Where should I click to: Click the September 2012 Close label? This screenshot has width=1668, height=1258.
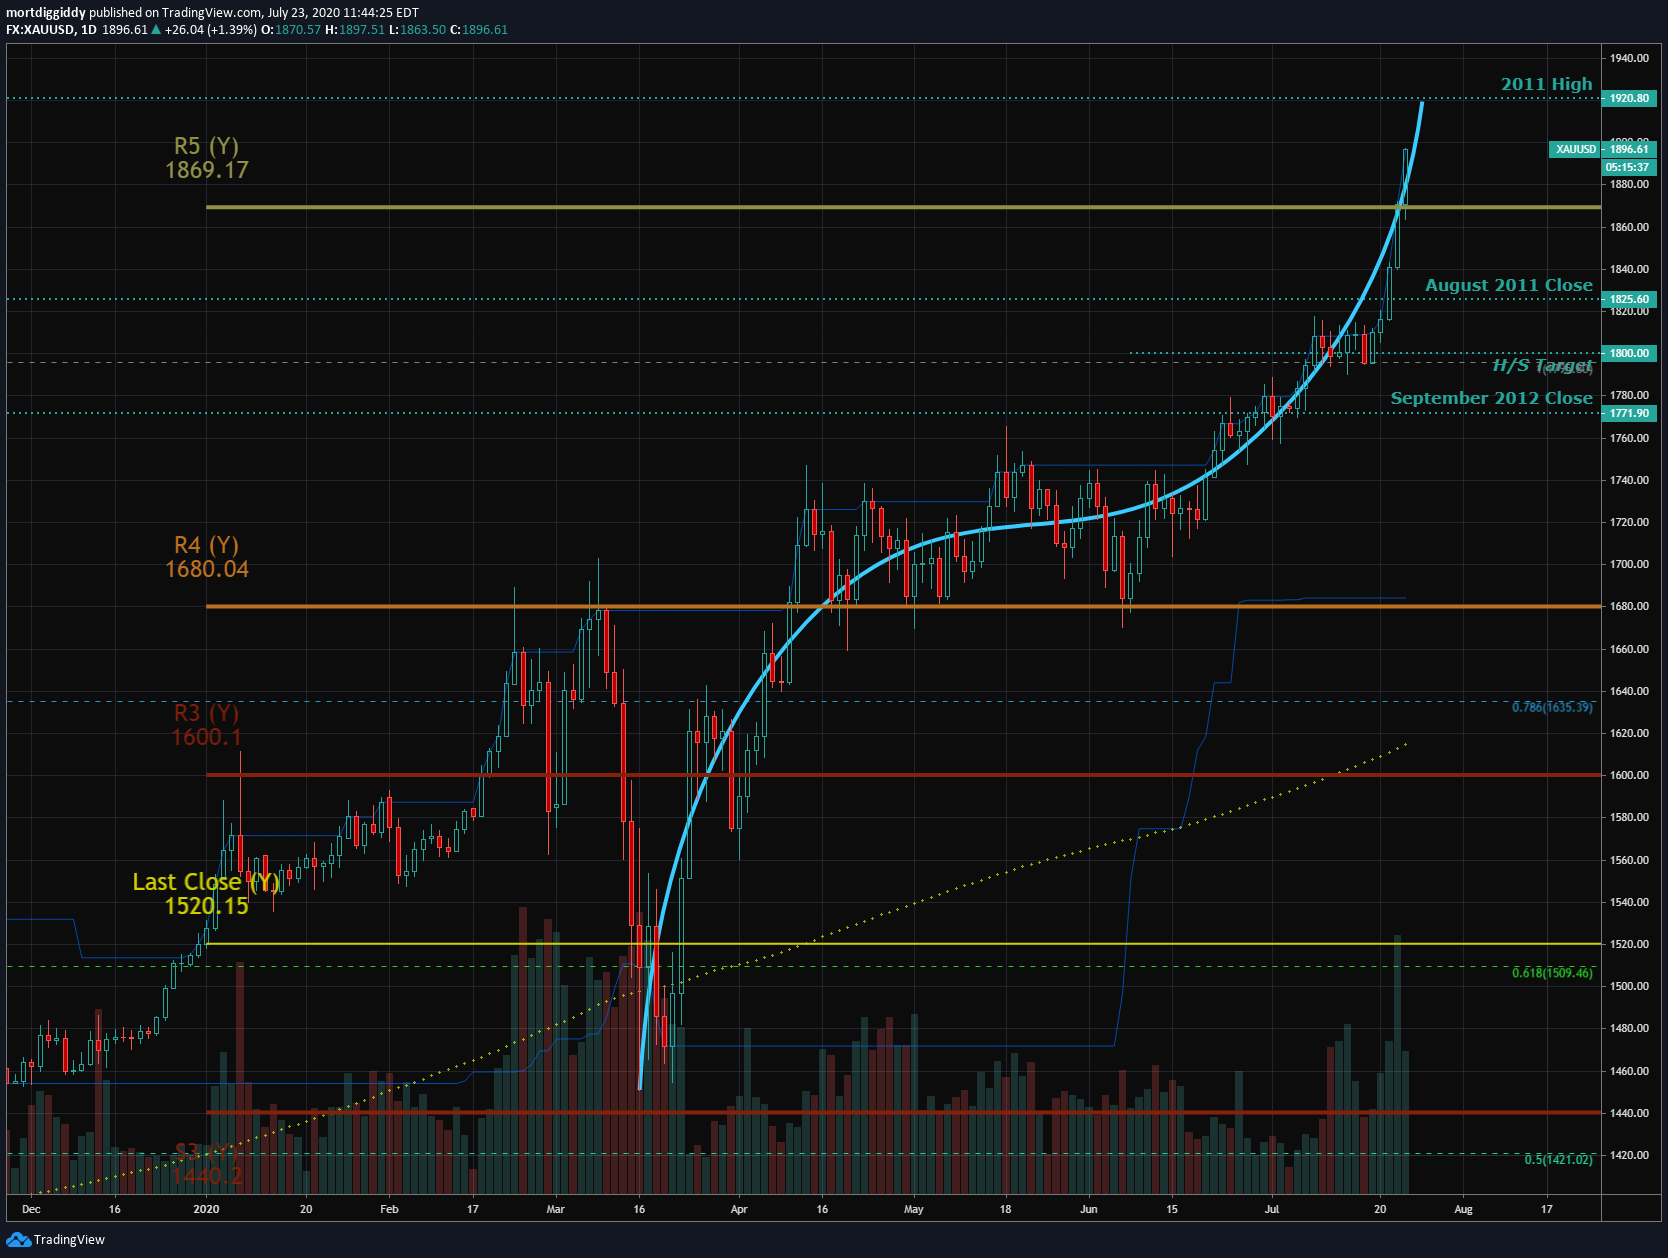point(1491,398)
